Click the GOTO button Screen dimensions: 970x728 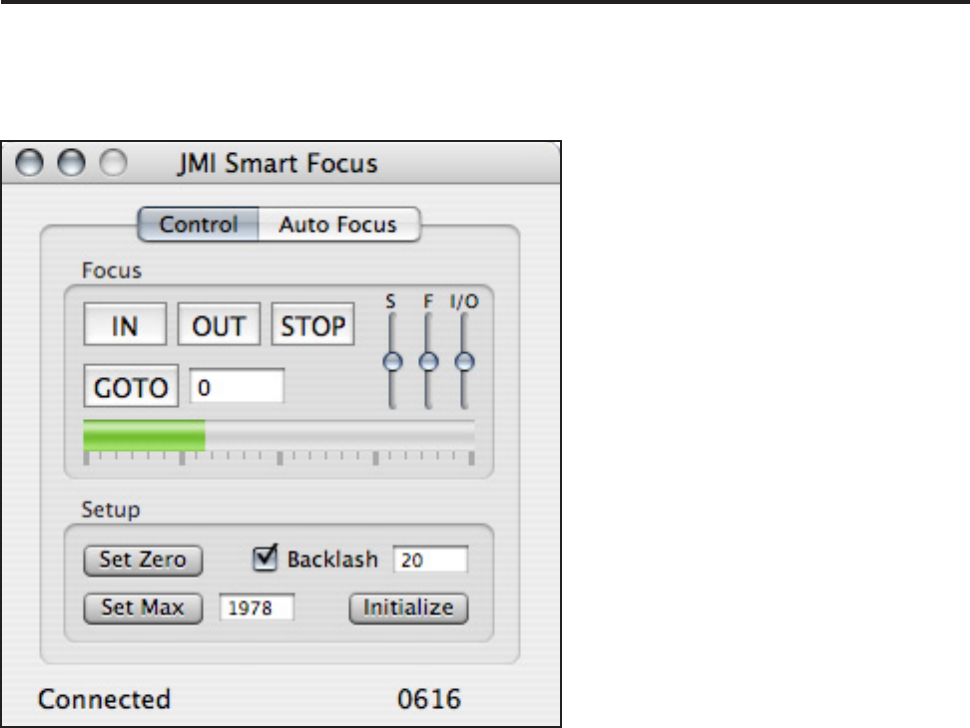(131, 386)
